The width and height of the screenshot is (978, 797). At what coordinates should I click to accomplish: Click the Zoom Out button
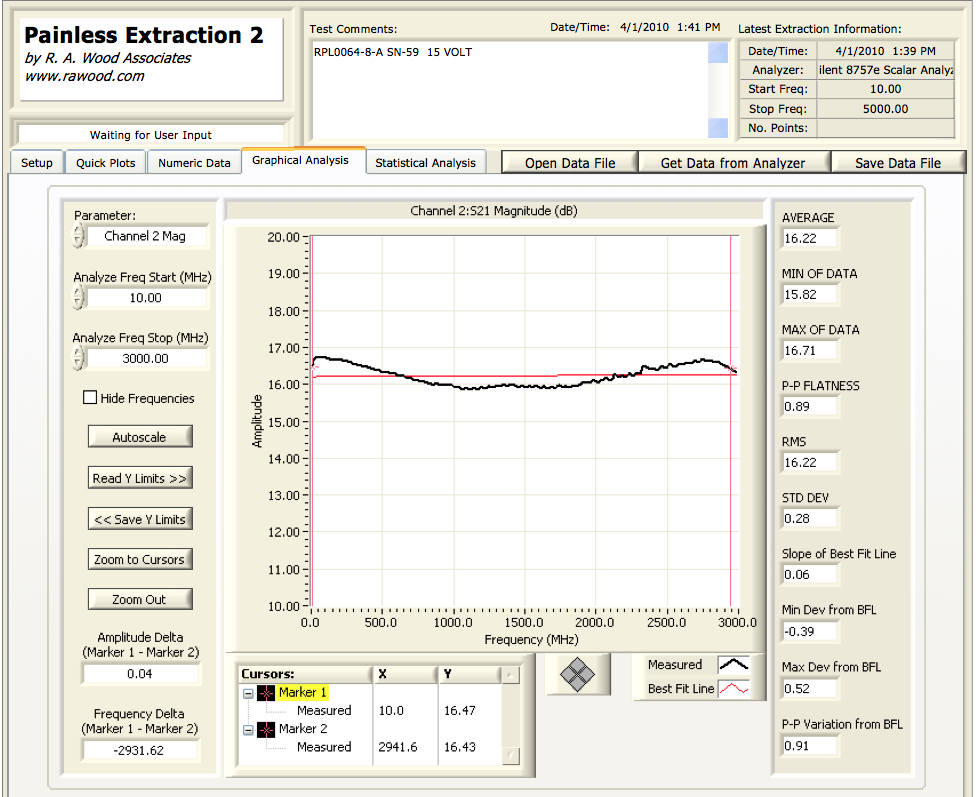(x=140, y=599)
